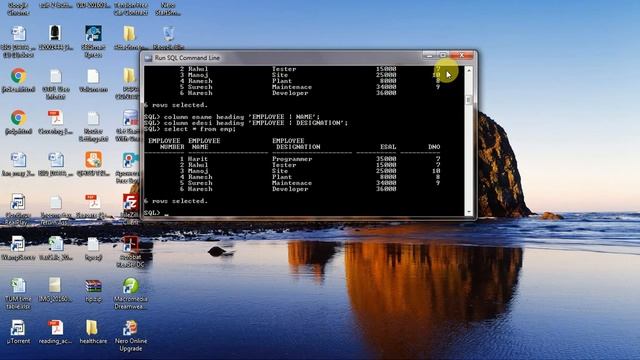
Task: Maximize the Run SQL Command Line window
Action: click(443, 55)
